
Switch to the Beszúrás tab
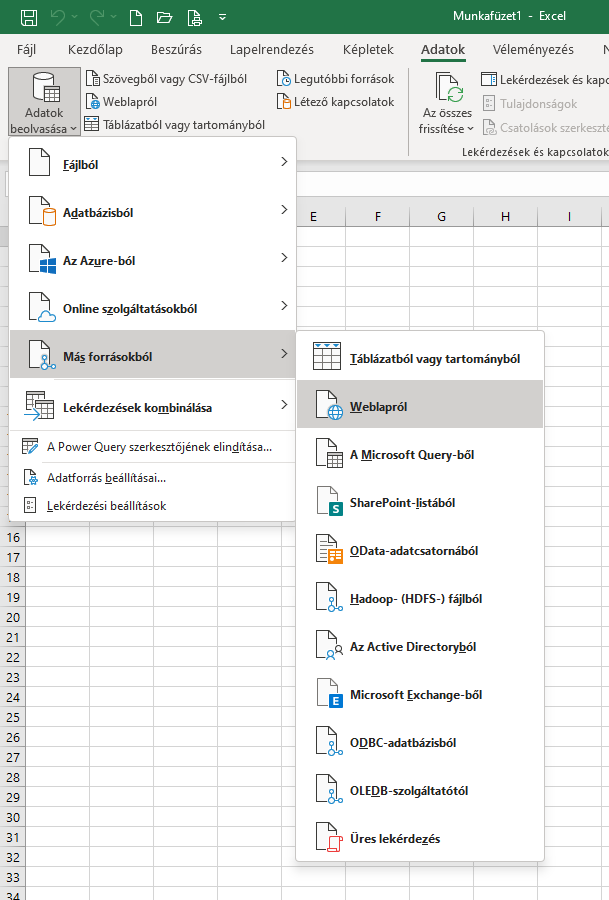point(176,50)
